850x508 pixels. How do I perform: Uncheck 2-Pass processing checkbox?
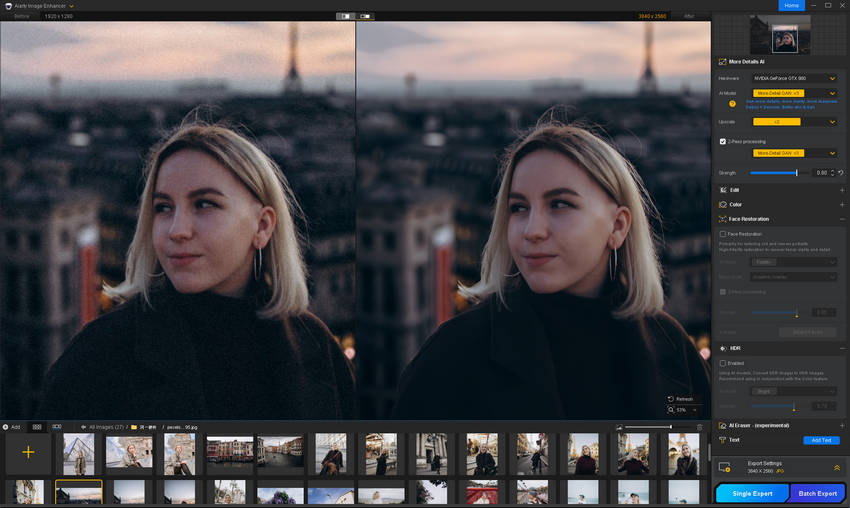coord(723,142)
